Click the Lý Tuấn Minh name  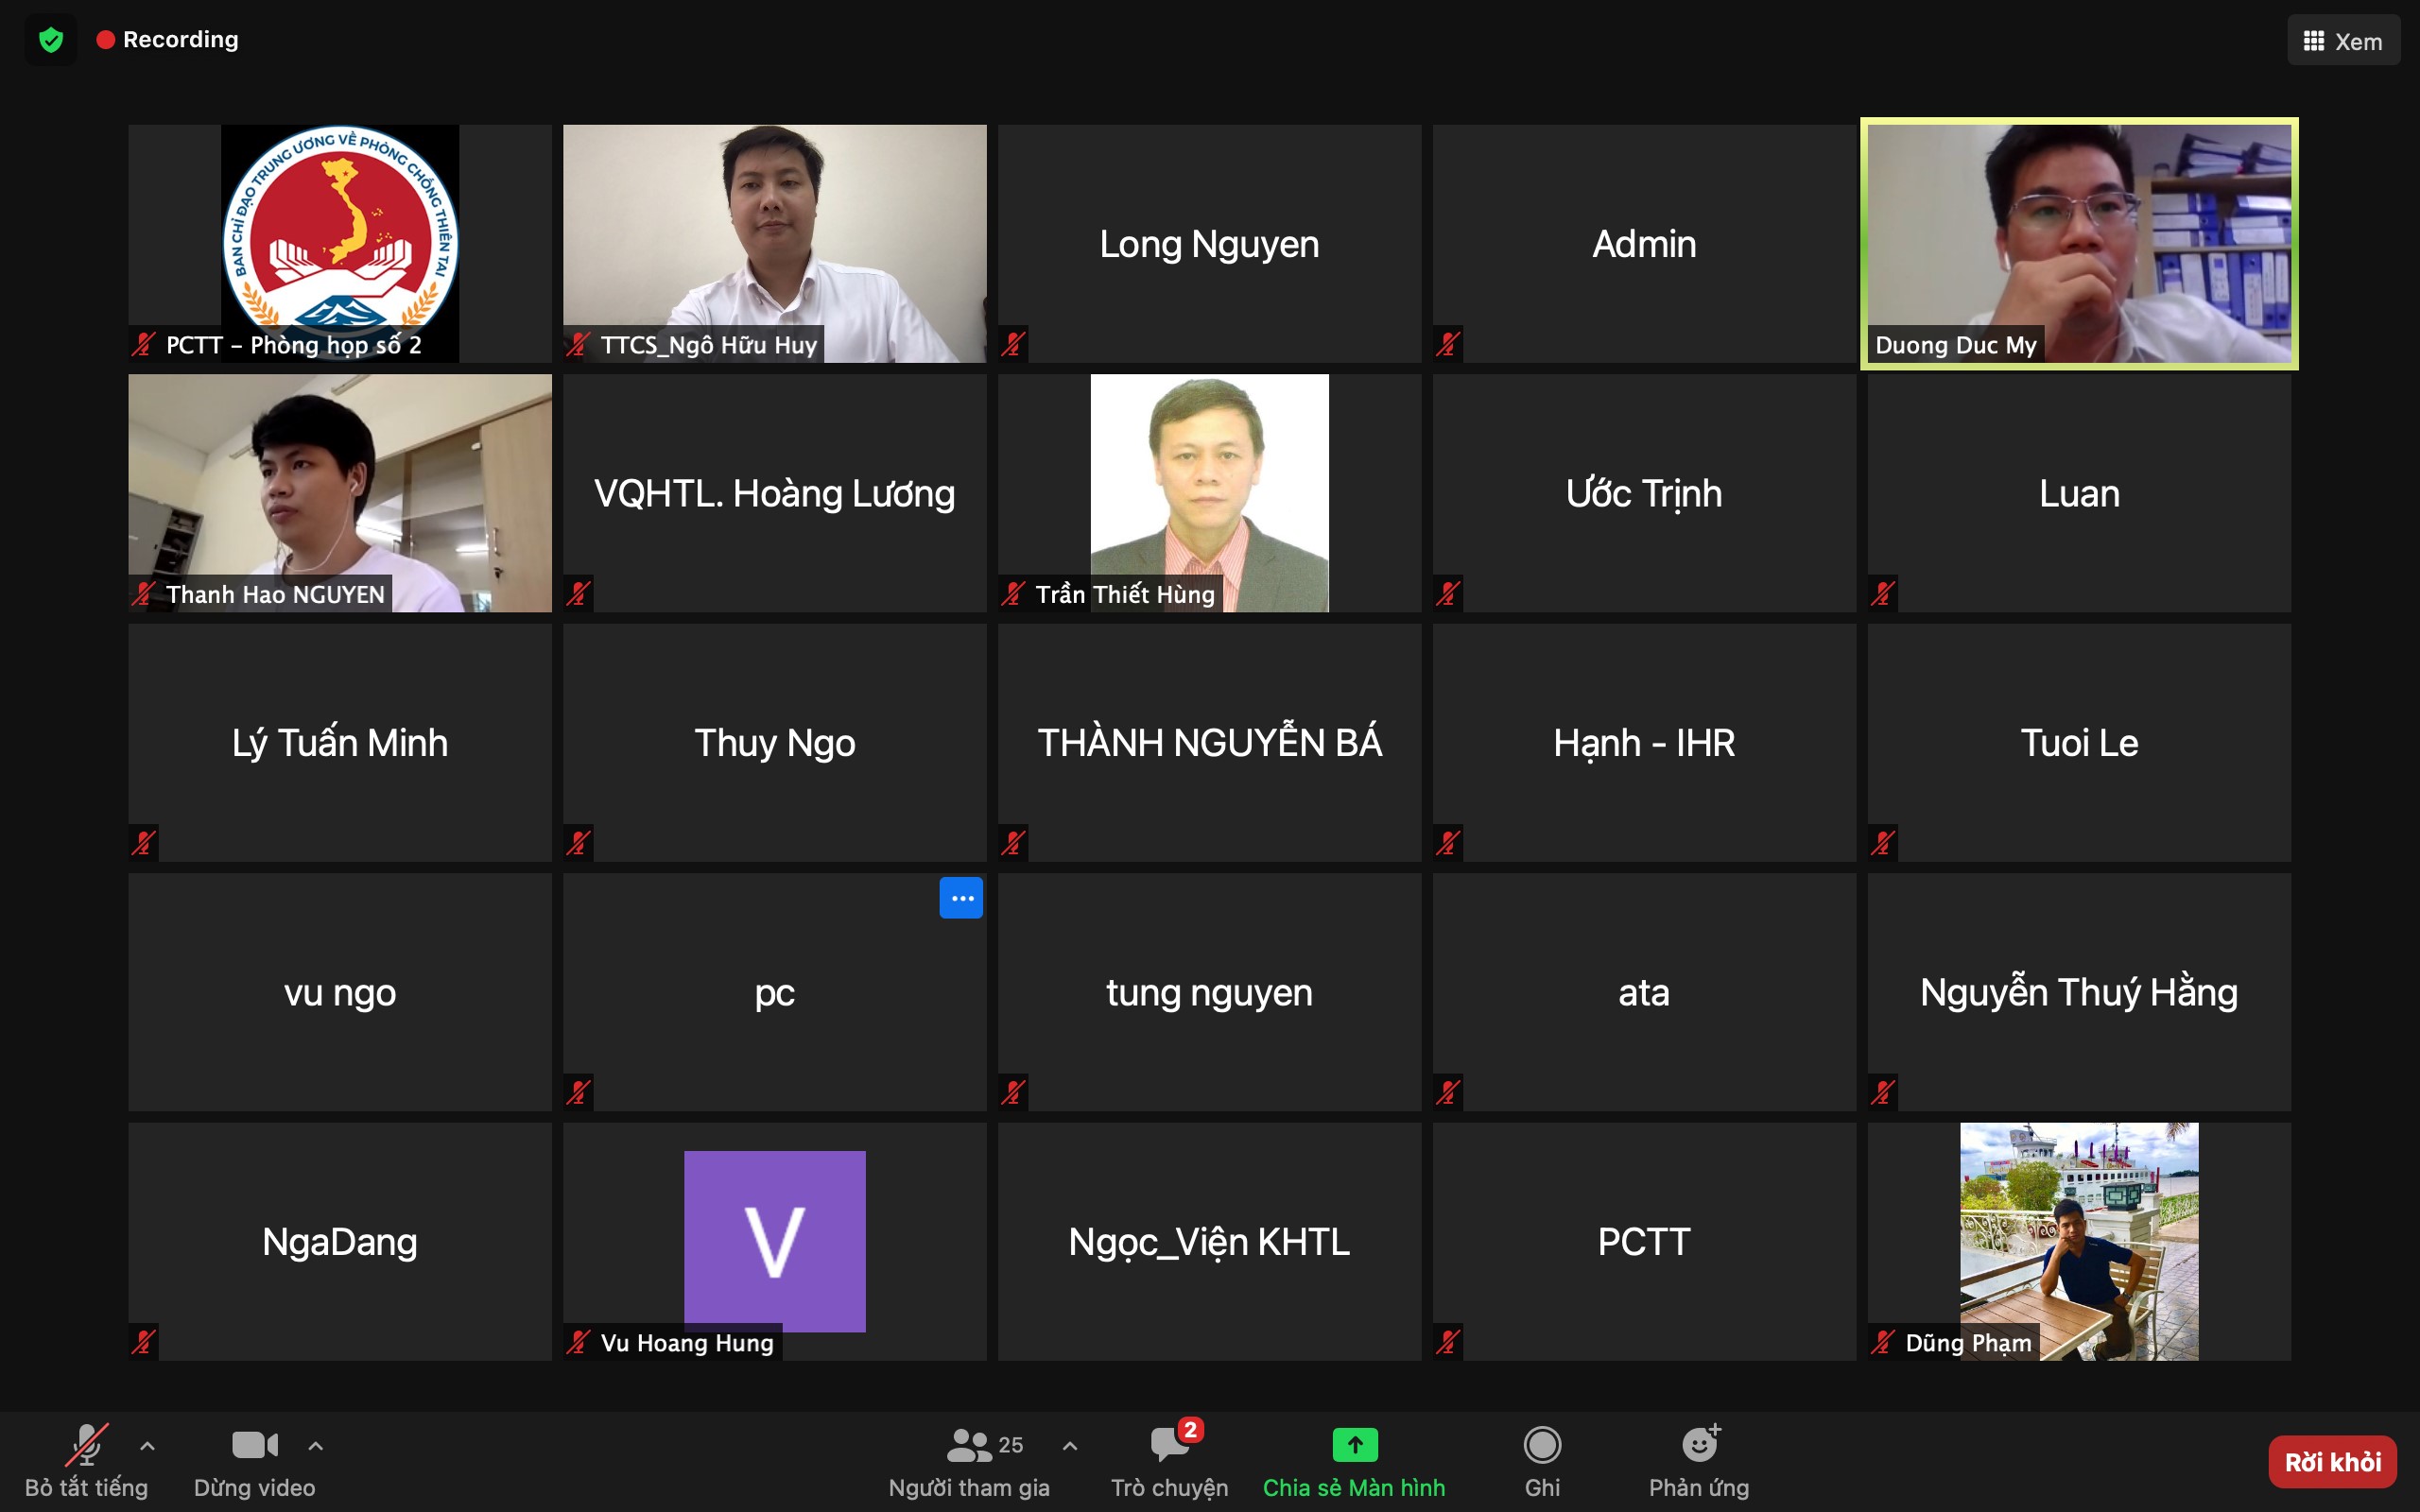(340, 743)
